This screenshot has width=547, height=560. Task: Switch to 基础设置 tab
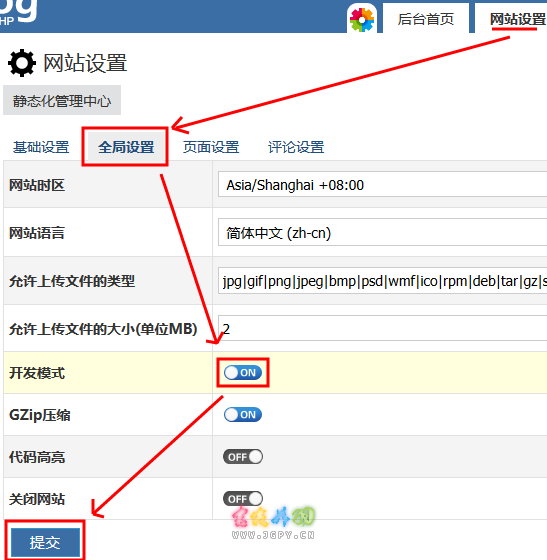tap(41, 147)
